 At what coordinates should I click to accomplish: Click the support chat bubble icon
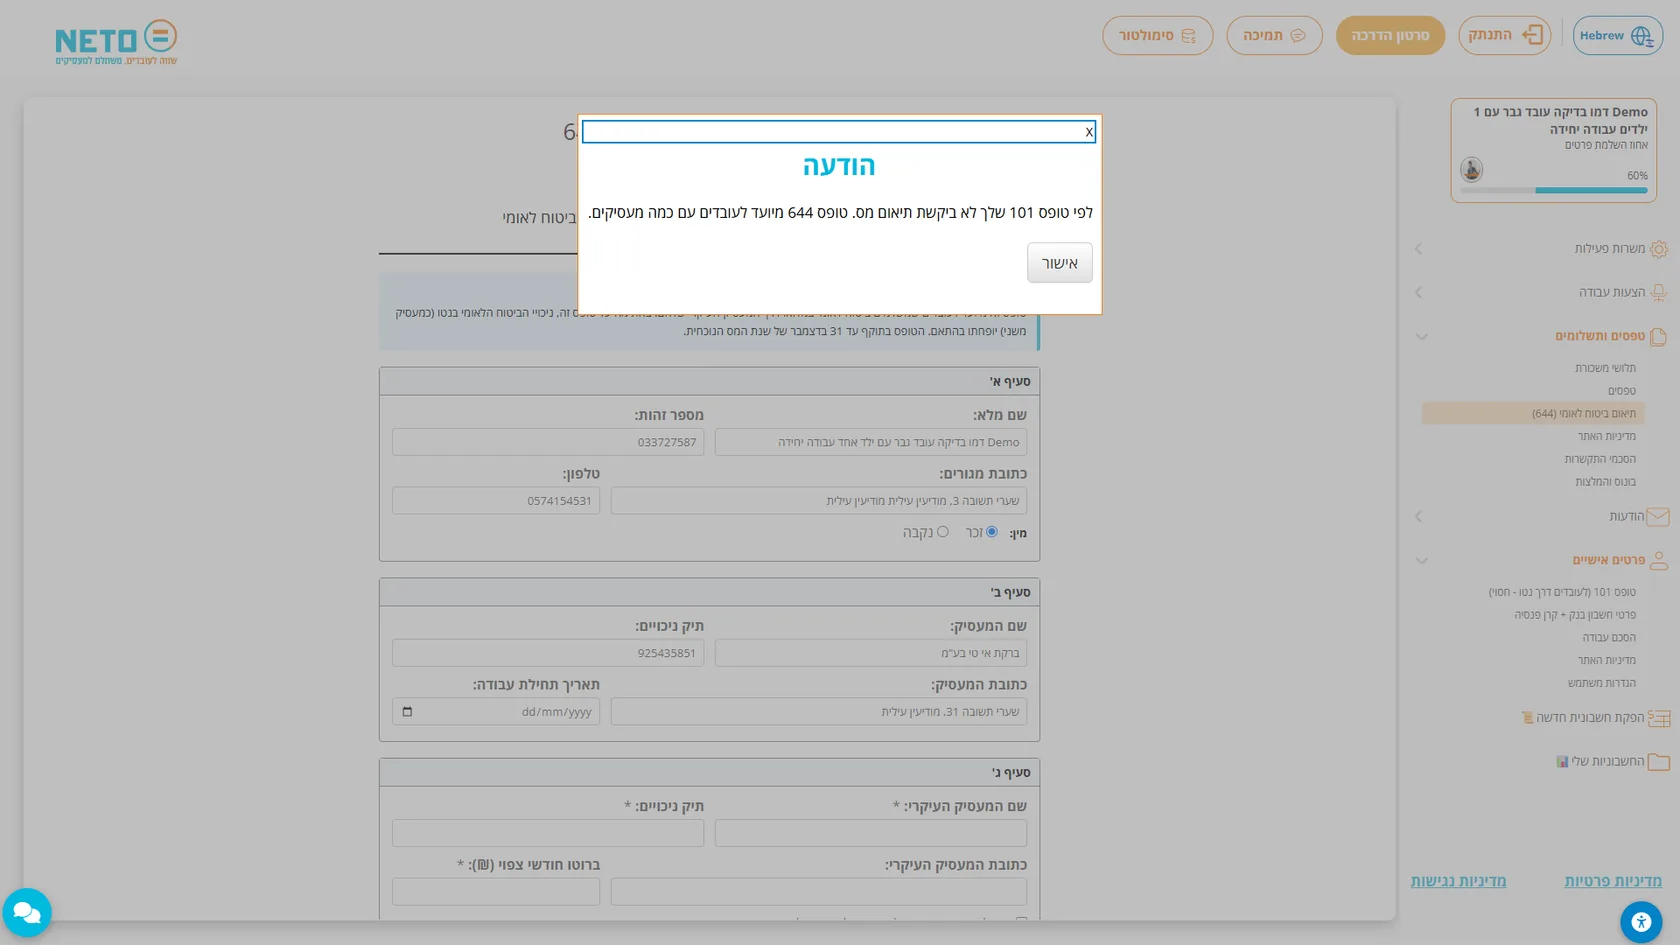tap(1298, 36)
